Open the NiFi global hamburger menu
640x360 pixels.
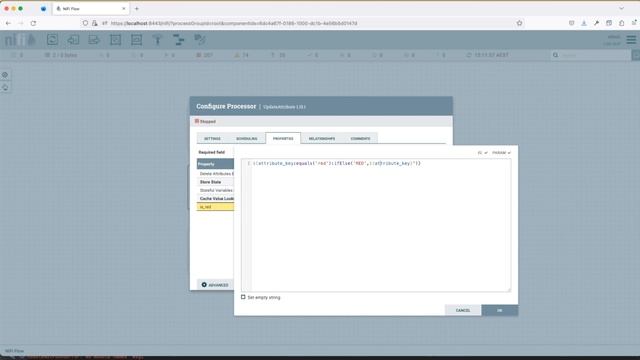click(x=631, y=40)
